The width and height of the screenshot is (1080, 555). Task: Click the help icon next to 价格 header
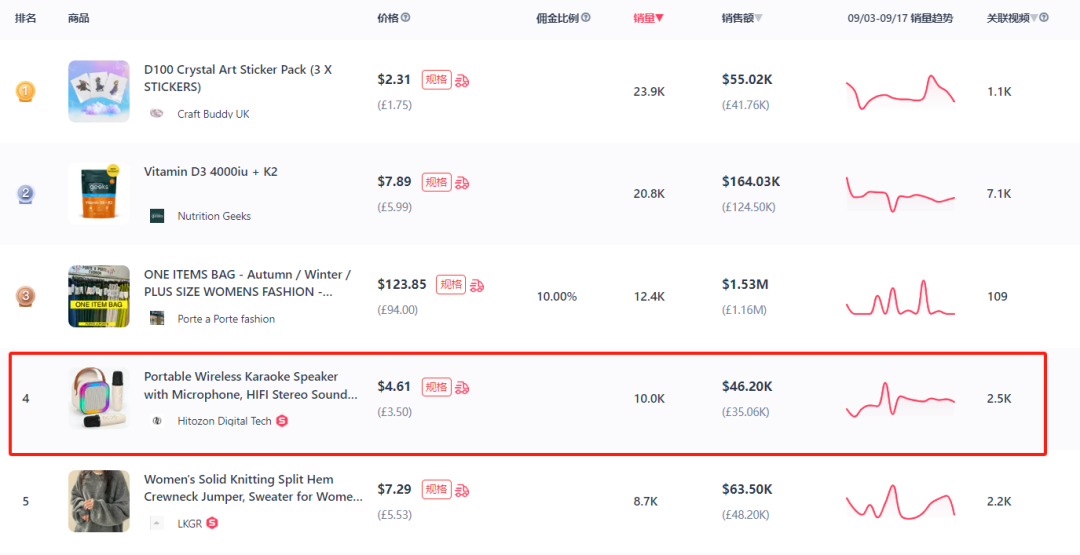click(406, 18)
